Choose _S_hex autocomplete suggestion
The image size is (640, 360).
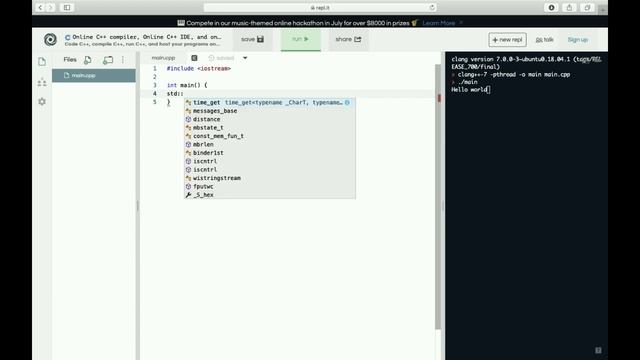[x=270, y=195]
